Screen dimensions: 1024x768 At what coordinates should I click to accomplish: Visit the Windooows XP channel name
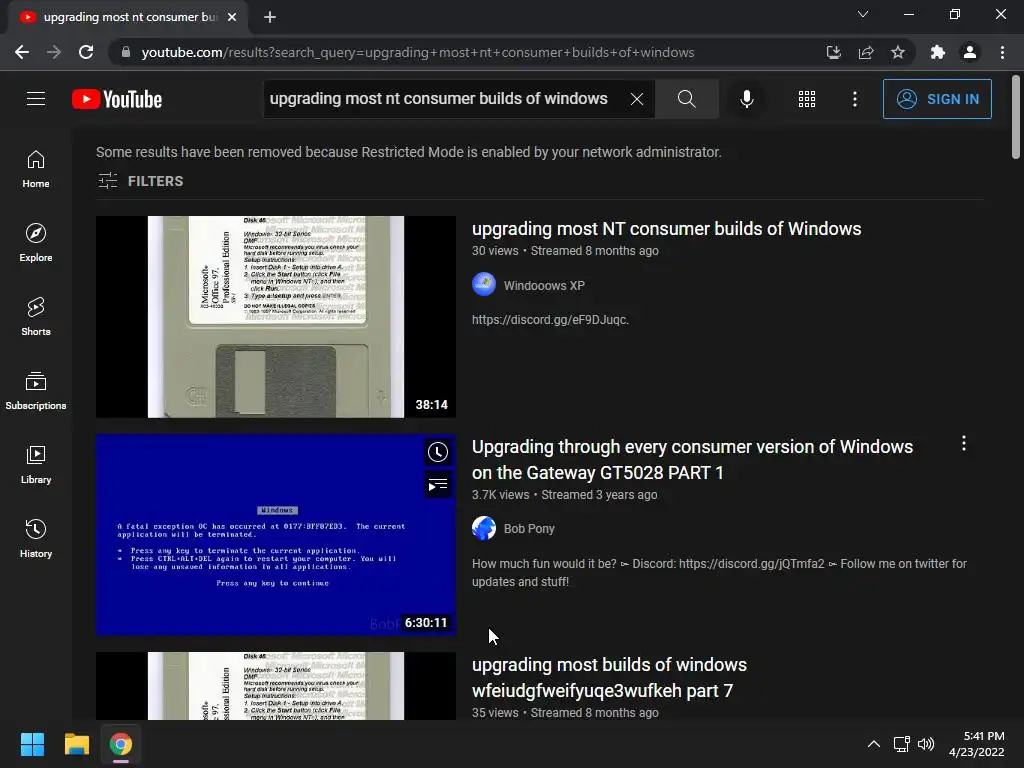tap(544, 285)
